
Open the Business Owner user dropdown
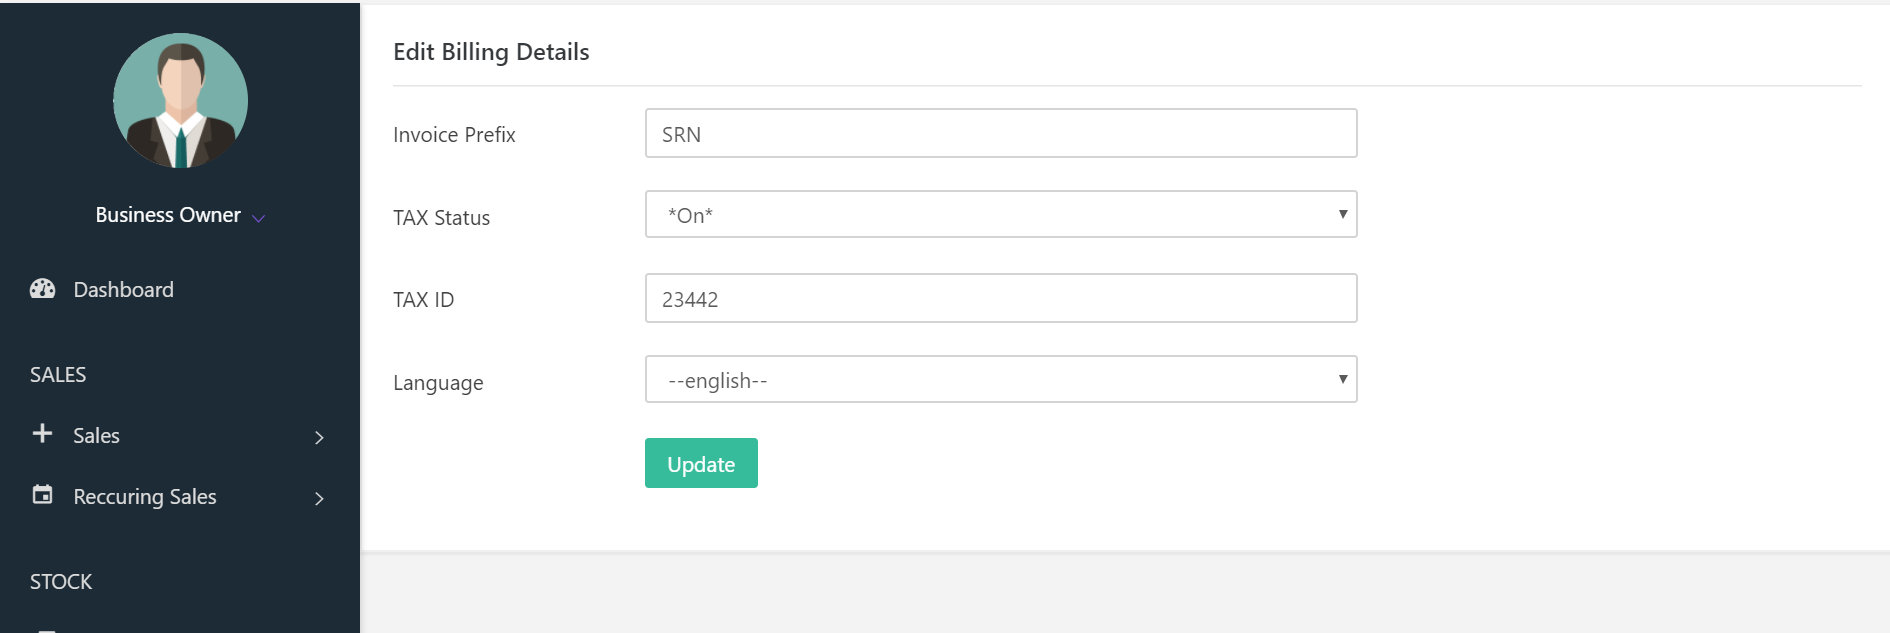coord(258,217)
